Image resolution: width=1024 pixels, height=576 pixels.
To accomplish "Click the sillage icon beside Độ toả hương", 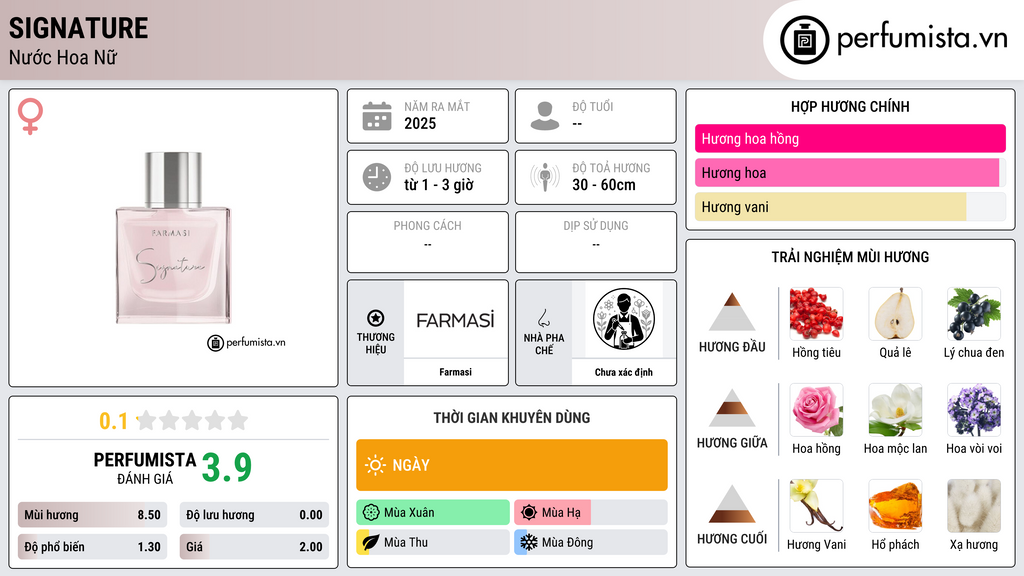I will (x=545, y=177).
